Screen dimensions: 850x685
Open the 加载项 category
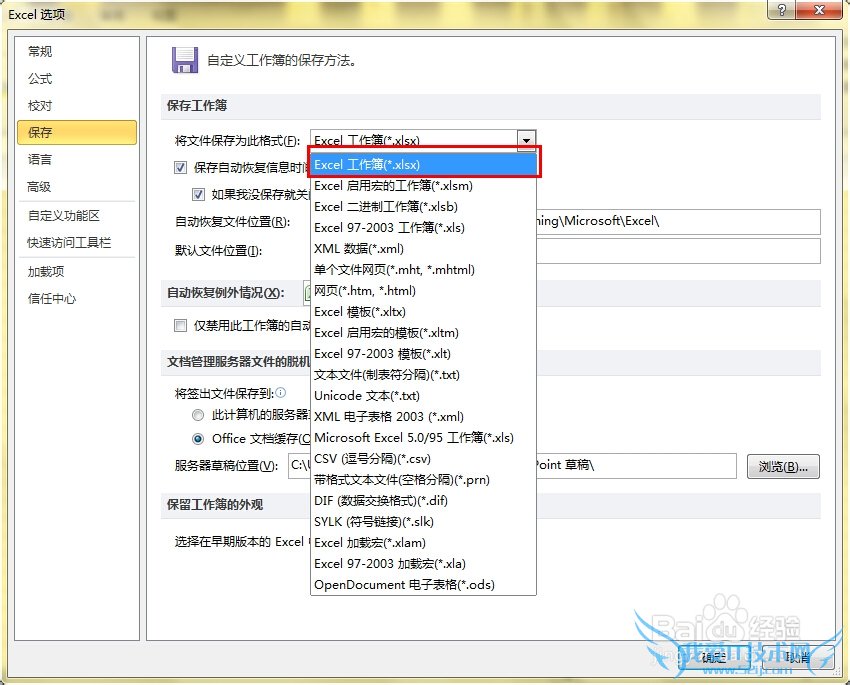(77, 271)
